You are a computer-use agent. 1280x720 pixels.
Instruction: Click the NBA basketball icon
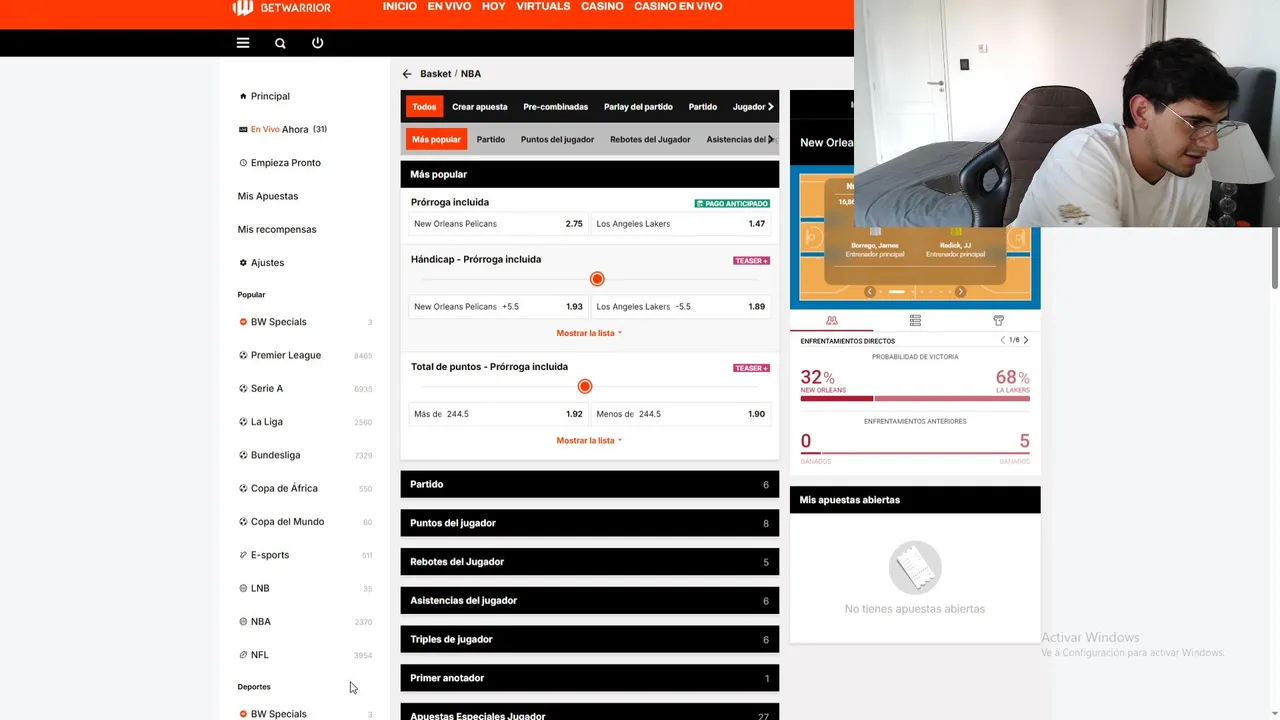(x=243, y=622)
